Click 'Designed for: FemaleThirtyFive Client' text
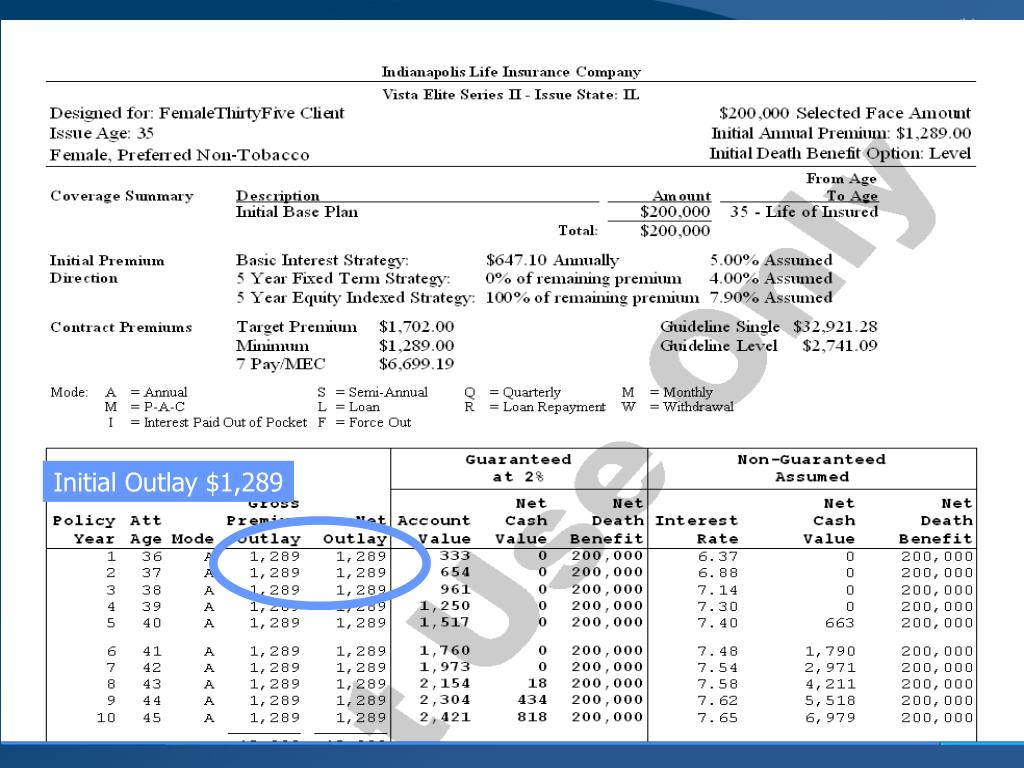 [197, 113]
